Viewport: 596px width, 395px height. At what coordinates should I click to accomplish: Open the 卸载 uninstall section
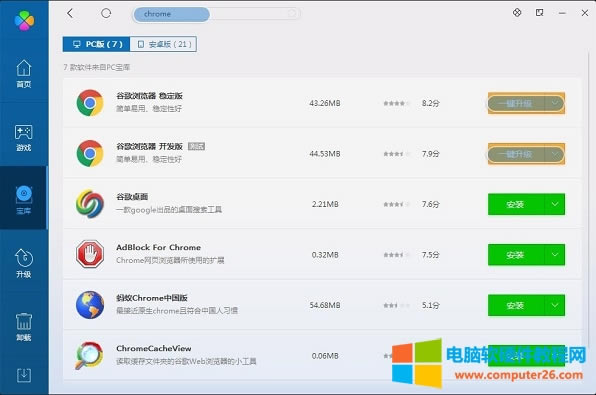pyautogui.click(x=24, y=327)
